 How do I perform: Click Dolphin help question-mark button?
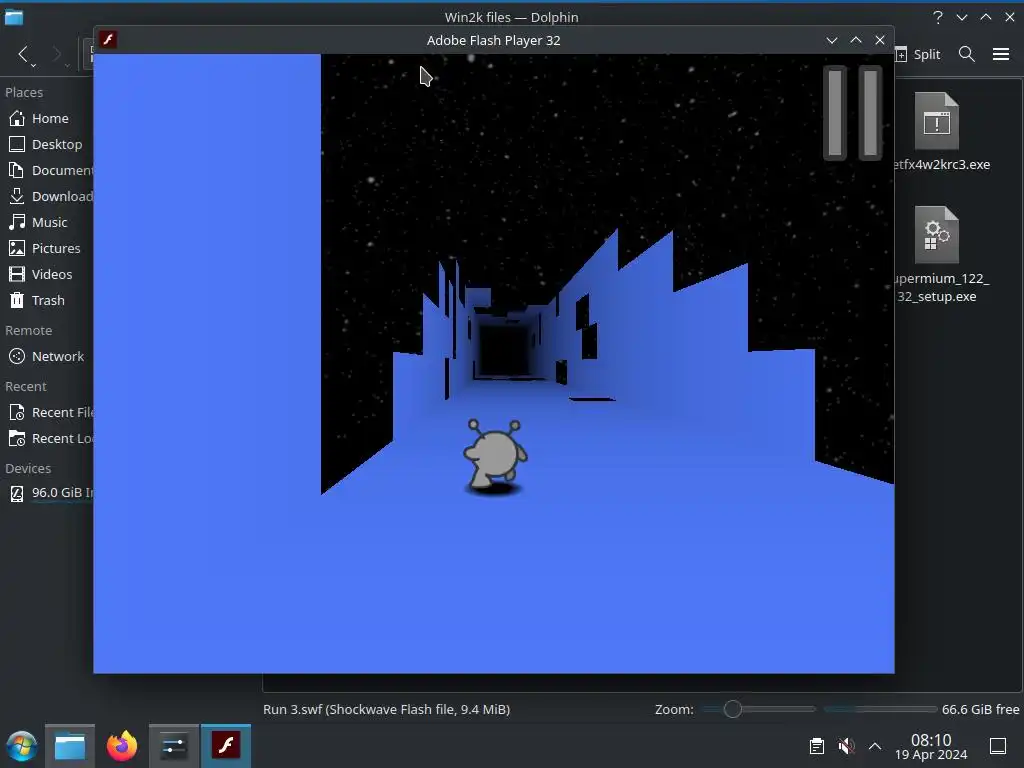click(x=938, y=17)
